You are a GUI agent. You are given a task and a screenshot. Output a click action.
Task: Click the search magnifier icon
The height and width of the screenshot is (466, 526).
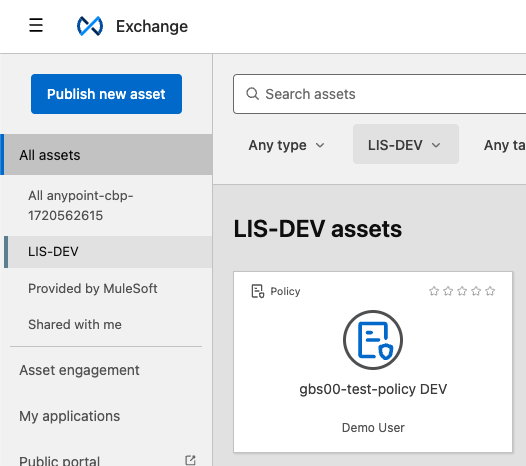[x=253, y=94]
